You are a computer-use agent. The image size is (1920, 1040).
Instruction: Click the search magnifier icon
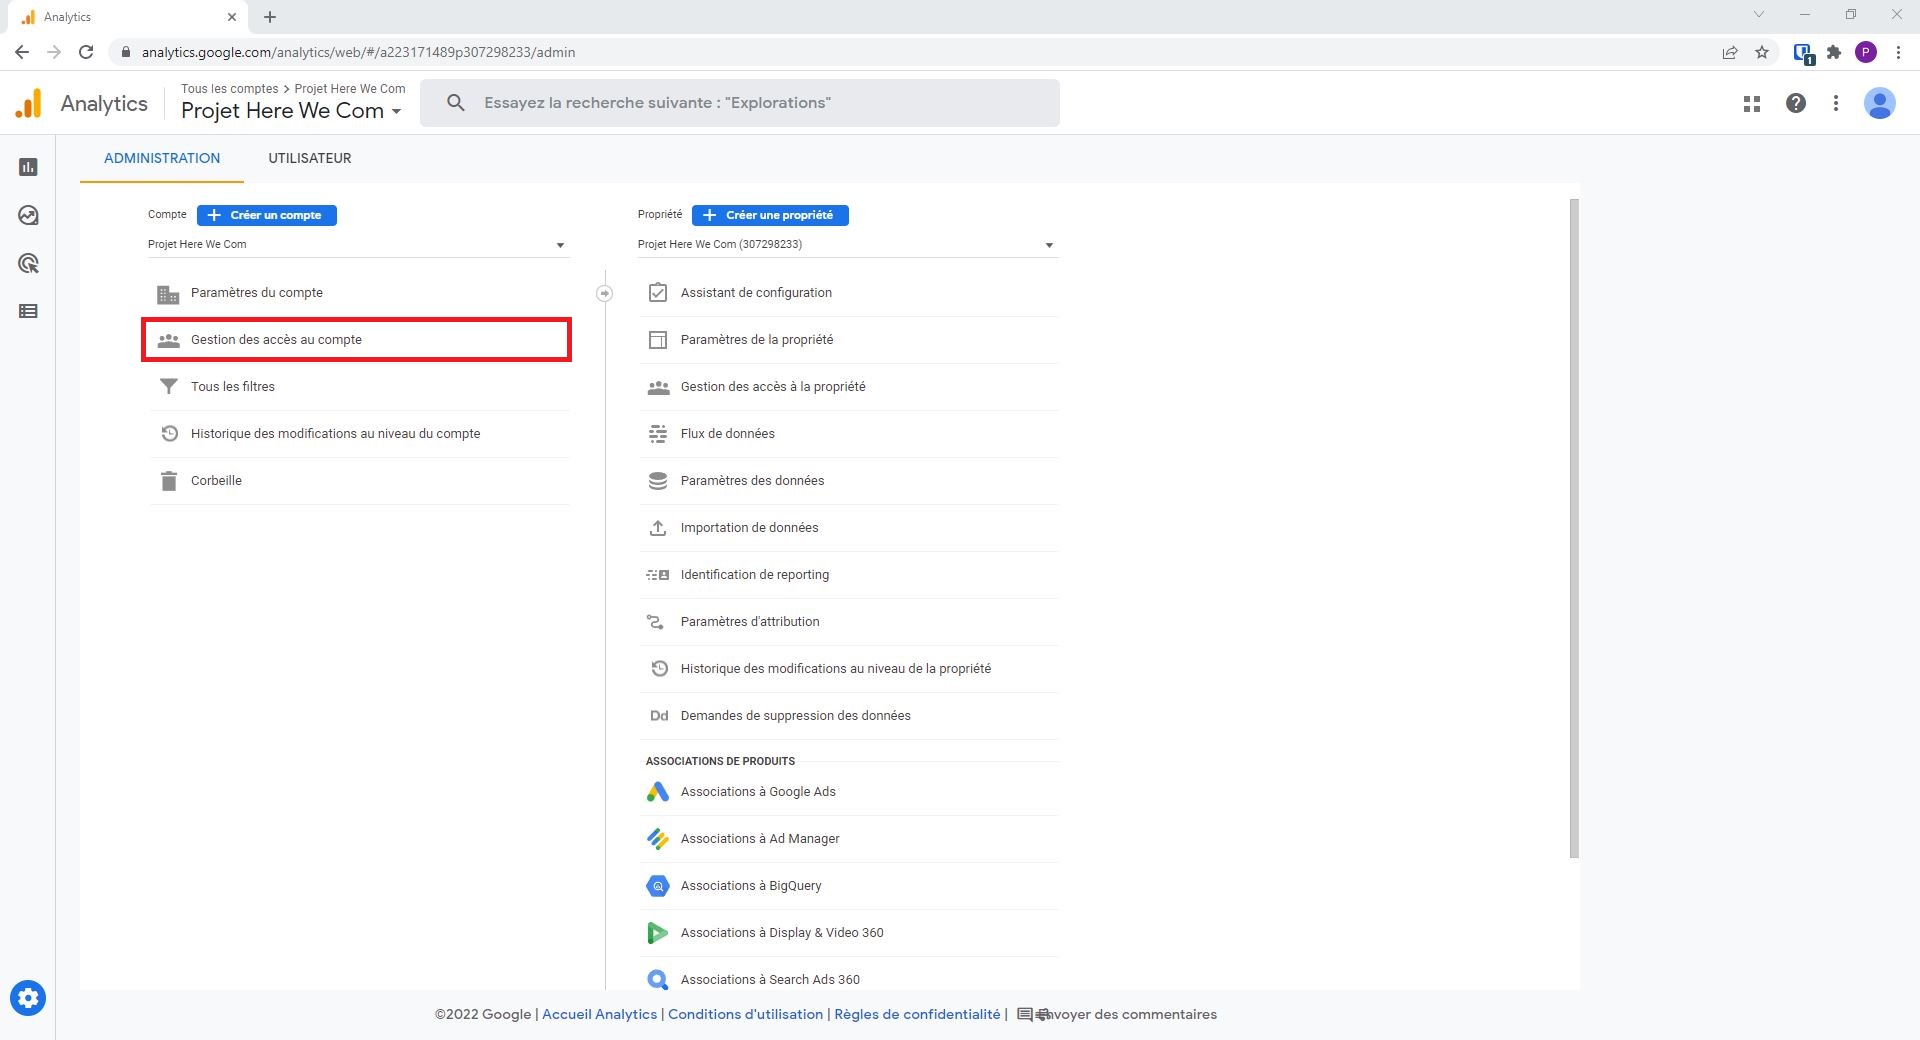(456, 103)
